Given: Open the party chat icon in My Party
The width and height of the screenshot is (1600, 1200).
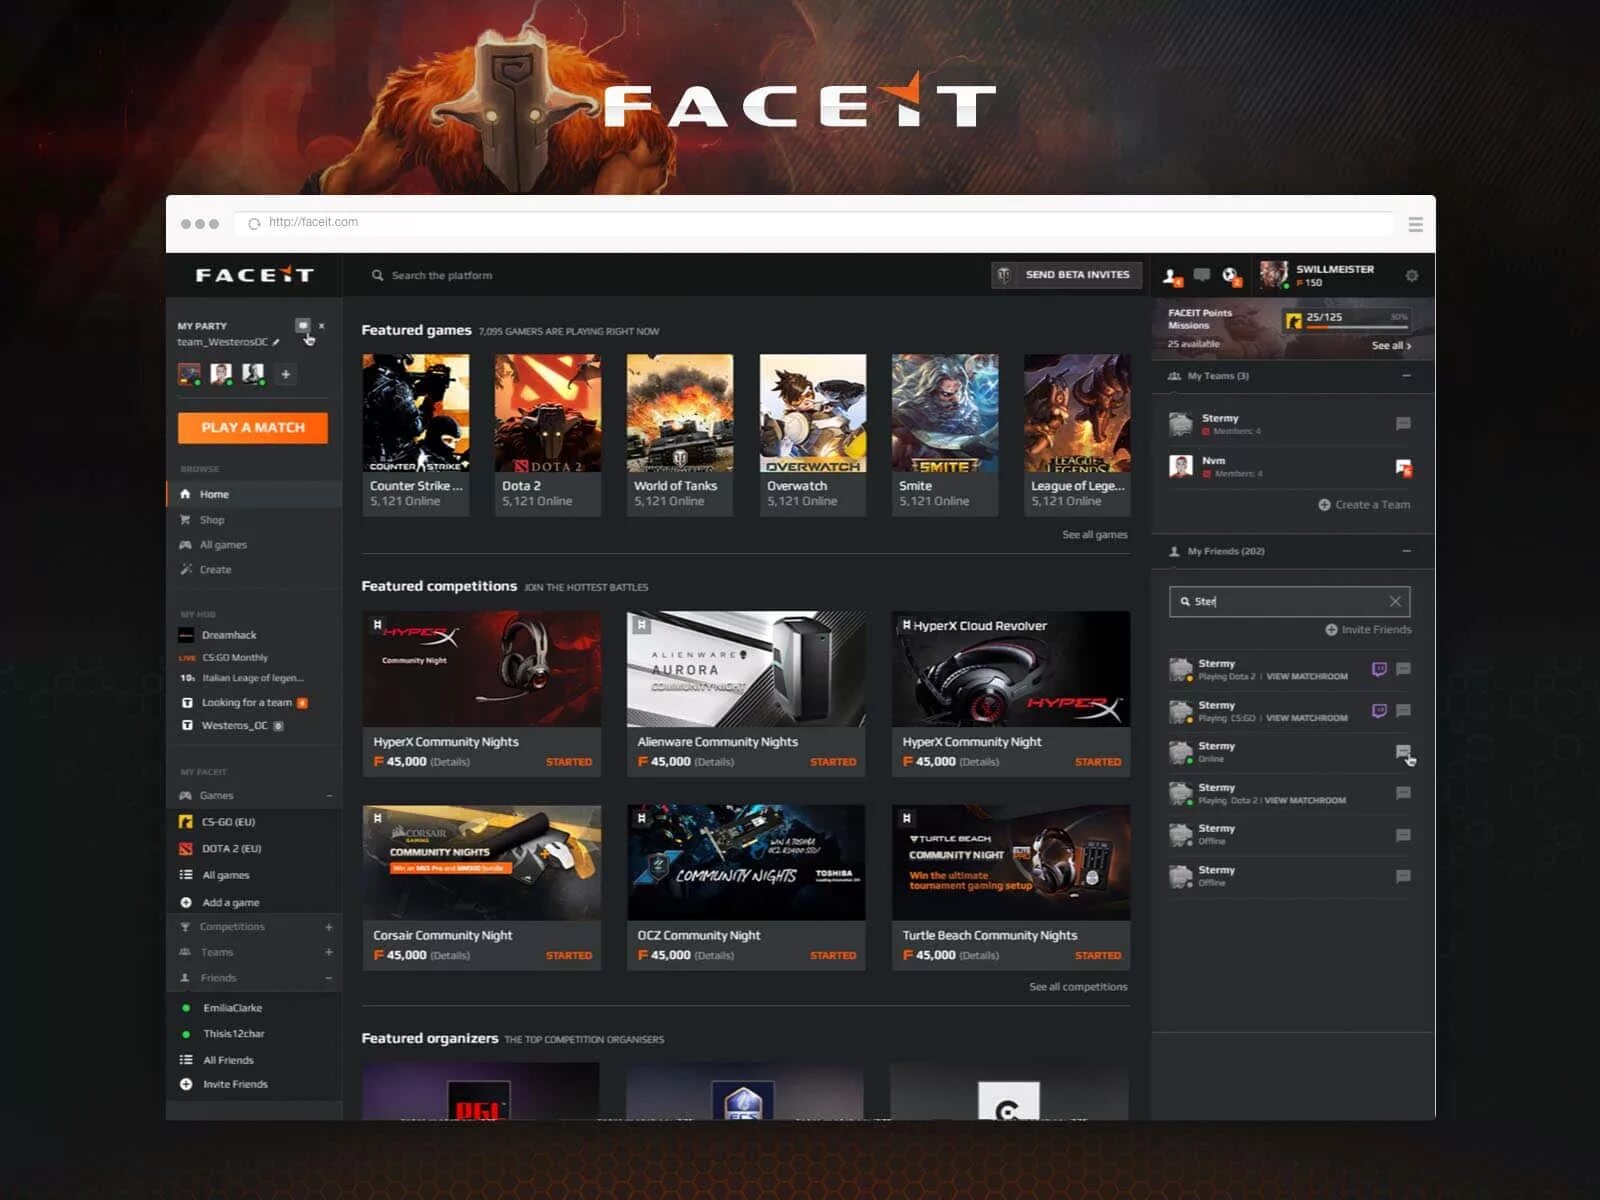Looking at the screenshot, I should (x=302, y=325).
